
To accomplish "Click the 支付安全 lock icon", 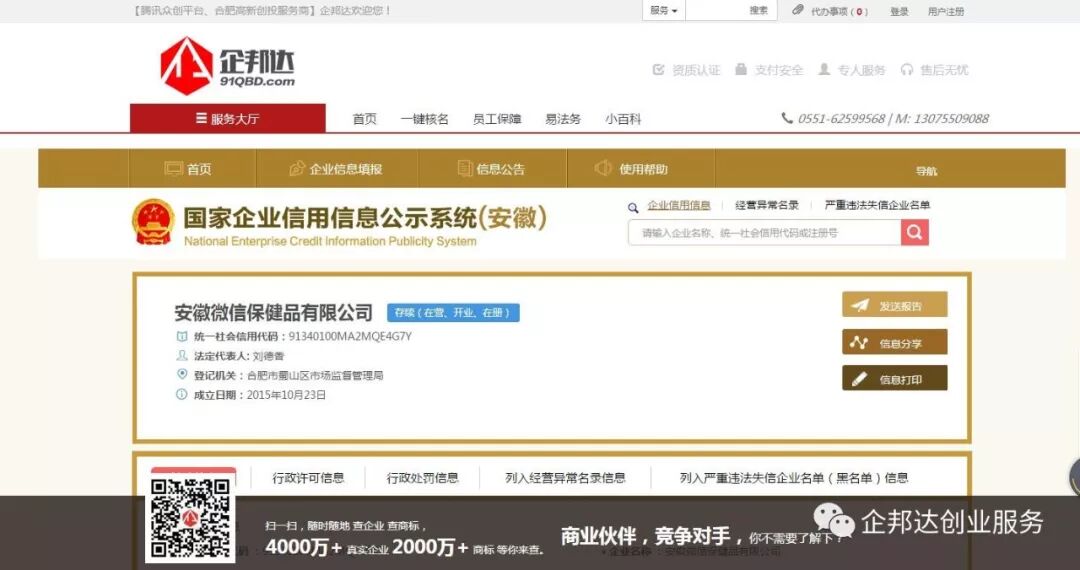I will (x=740, y=69).
